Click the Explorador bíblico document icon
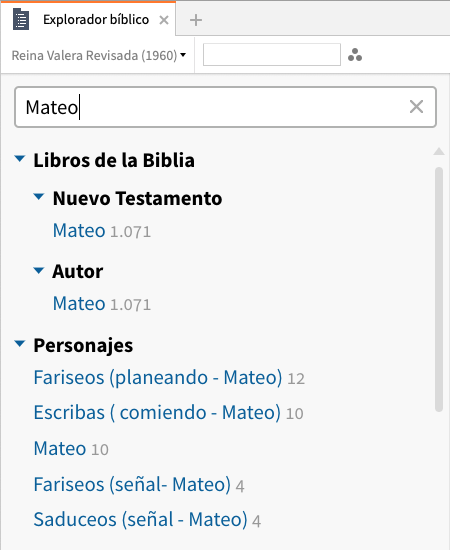Viewport: 450px width, 550px height. 21,20
